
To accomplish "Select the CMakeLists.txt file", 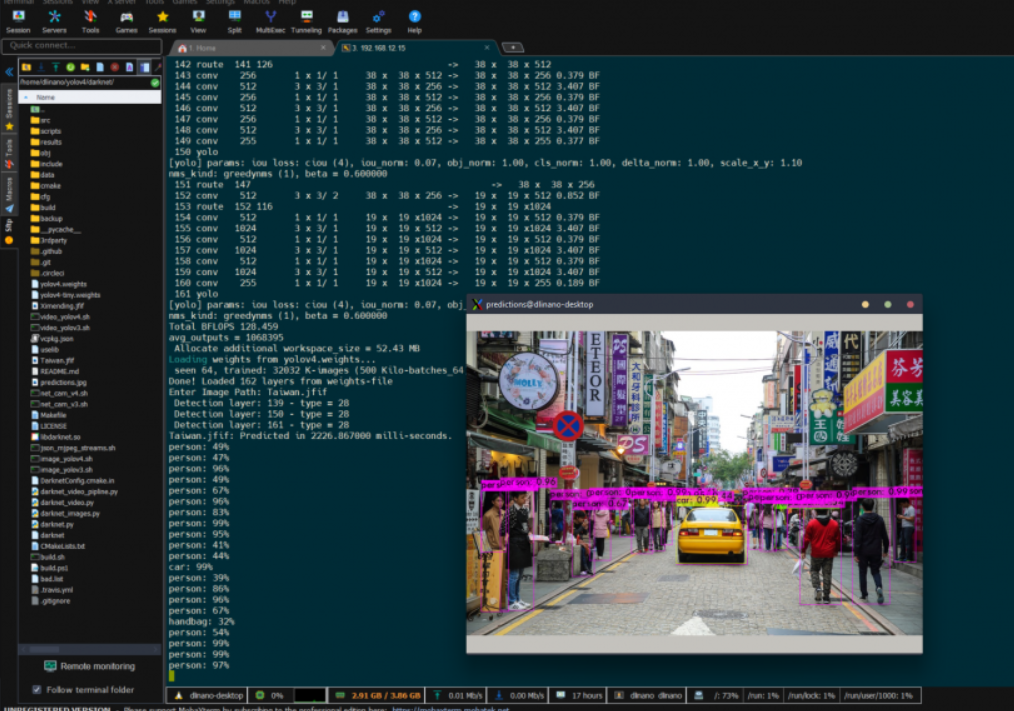I will coord(58,546).
